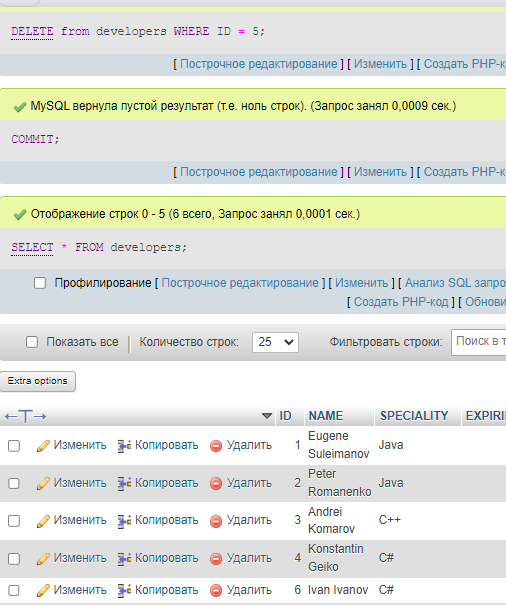The width and height of the screenshot is (506, 605).
Task: Select the checkbox for Eugene Suleimanov row
Action: 14,446
